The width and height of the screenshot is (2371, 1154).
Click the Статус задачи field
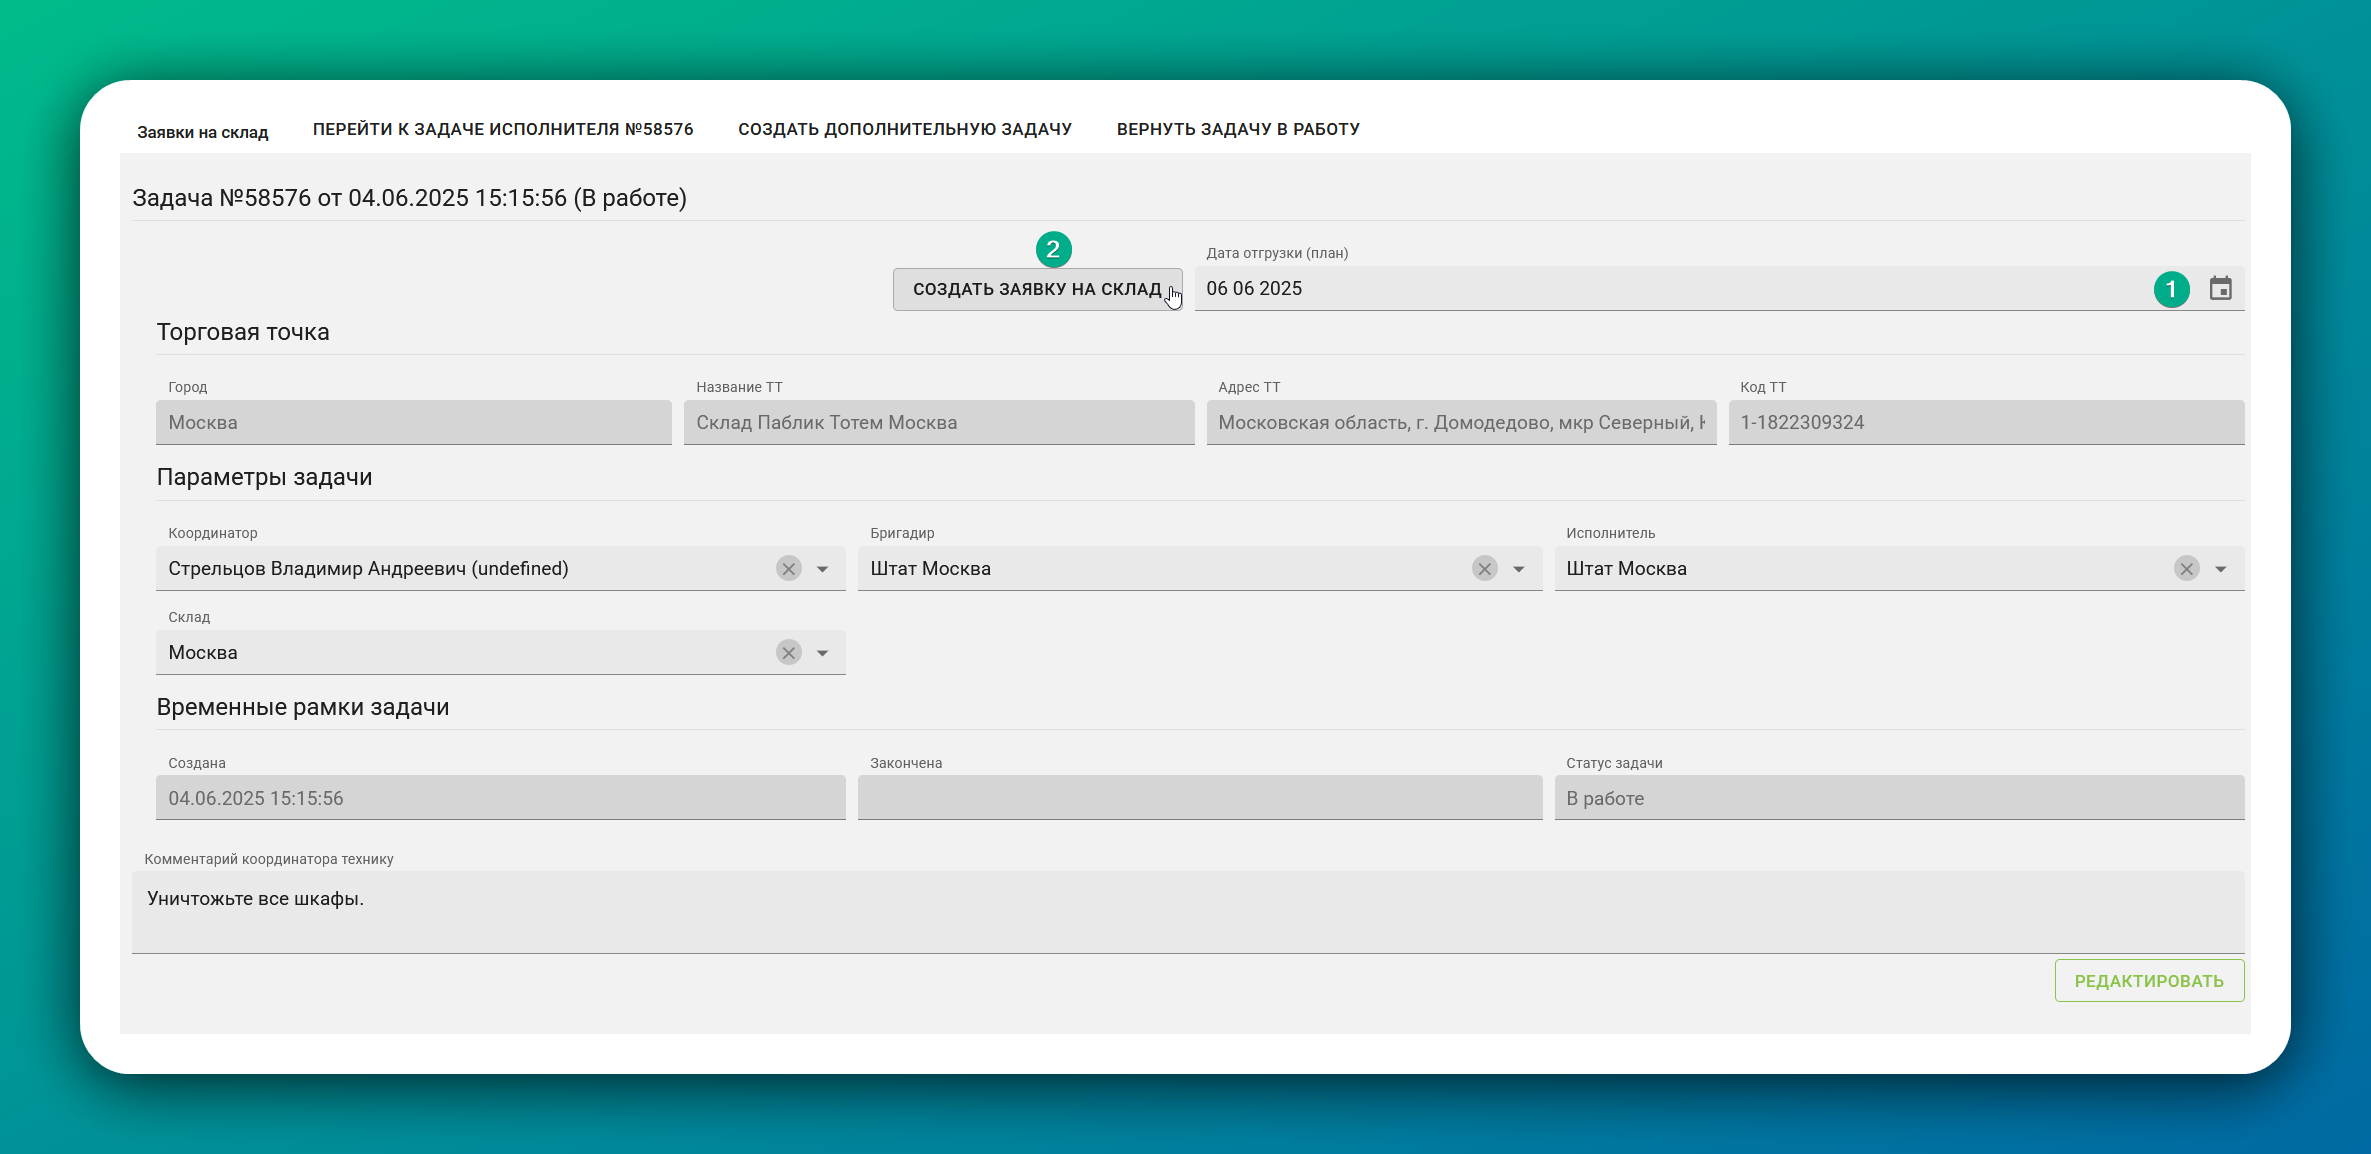(1899, 798)
